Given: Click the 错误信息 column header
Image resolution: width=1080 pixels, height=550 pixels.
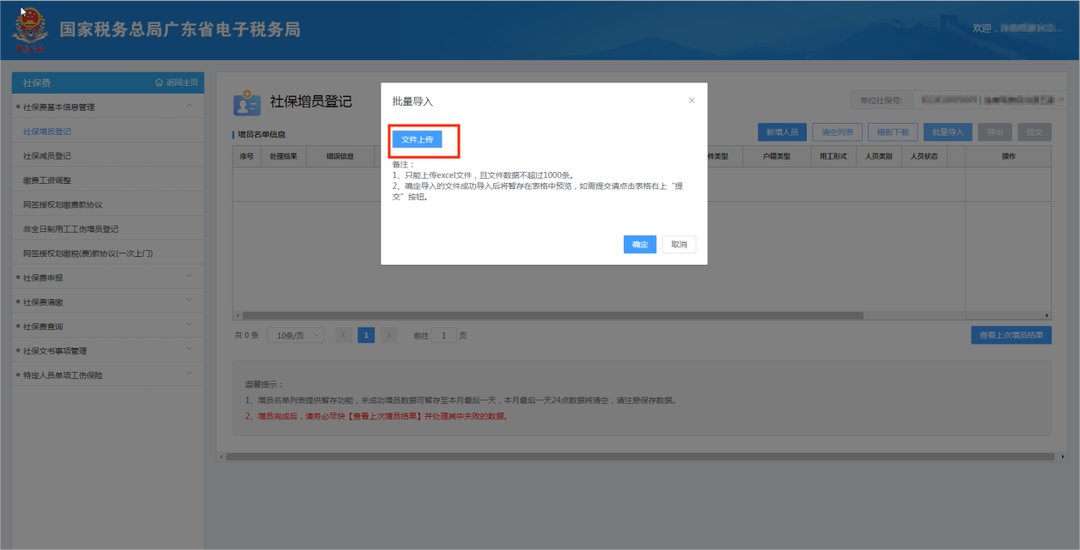Looking at the screenshot, I should click(340, 156).
